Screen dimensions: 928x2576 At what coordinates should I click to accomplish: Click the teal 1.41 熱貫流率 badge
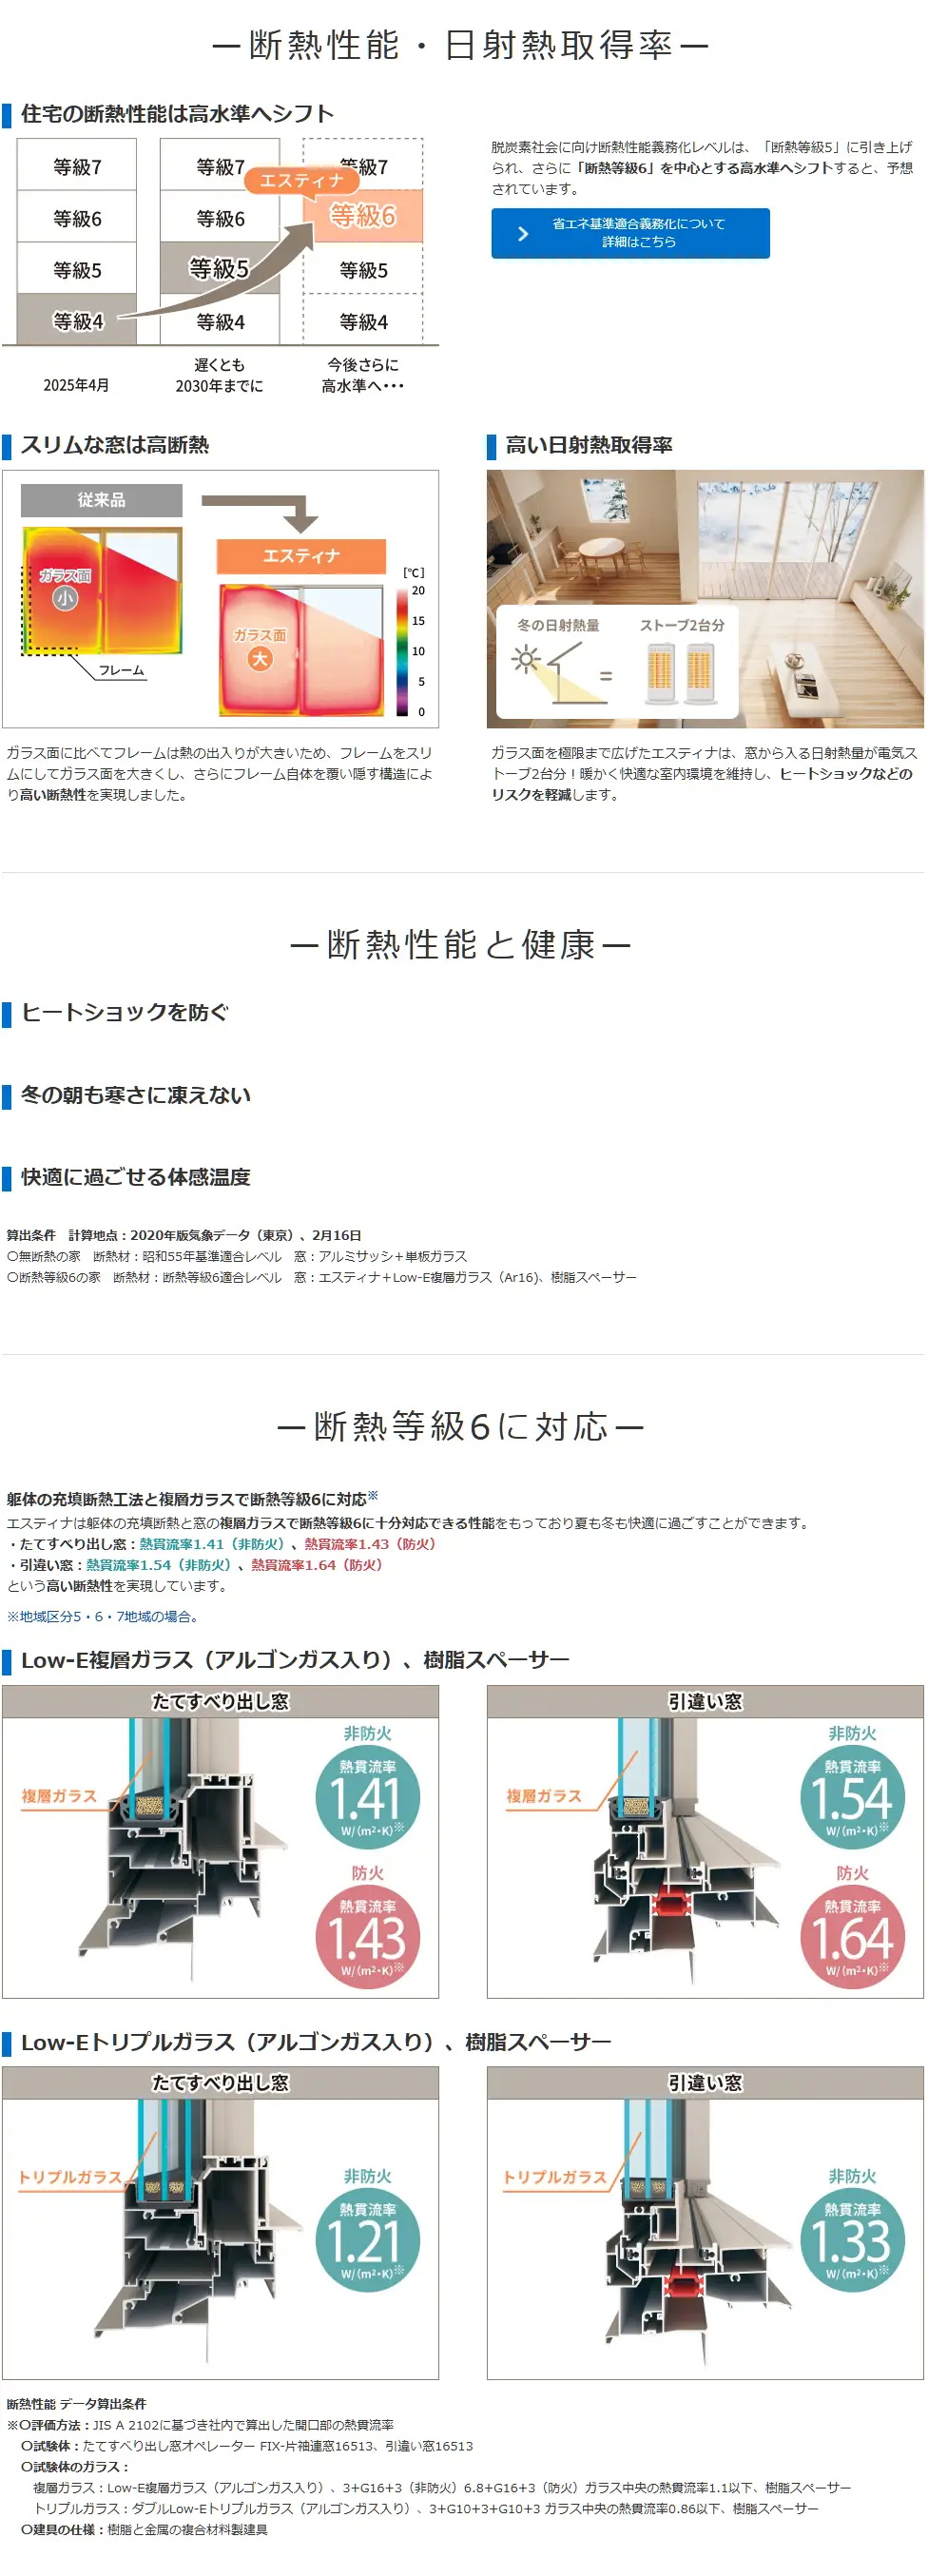point(367,1796)
